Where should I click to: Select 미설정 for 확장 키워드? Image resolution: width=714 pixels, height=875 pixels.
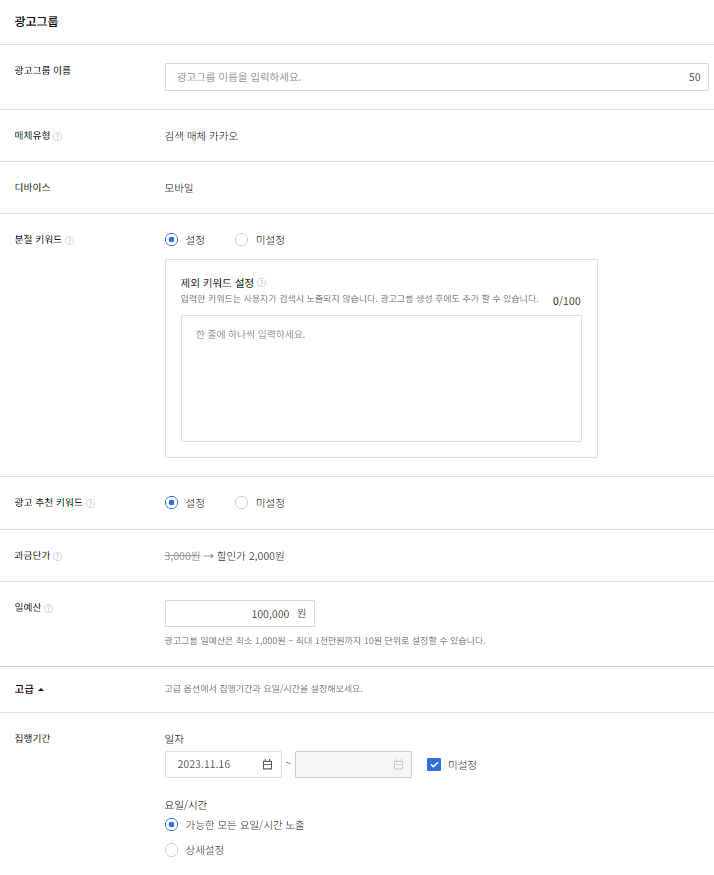coord(241,240)
